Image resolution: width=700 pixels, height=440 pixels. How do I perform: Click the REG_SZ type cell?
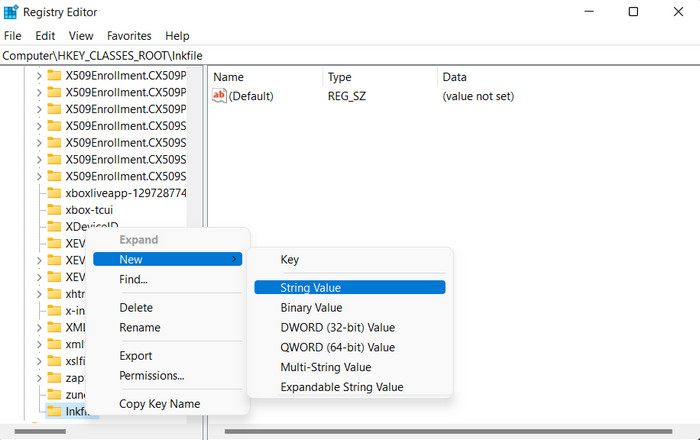pyautogui.click(x=347, y=96)
